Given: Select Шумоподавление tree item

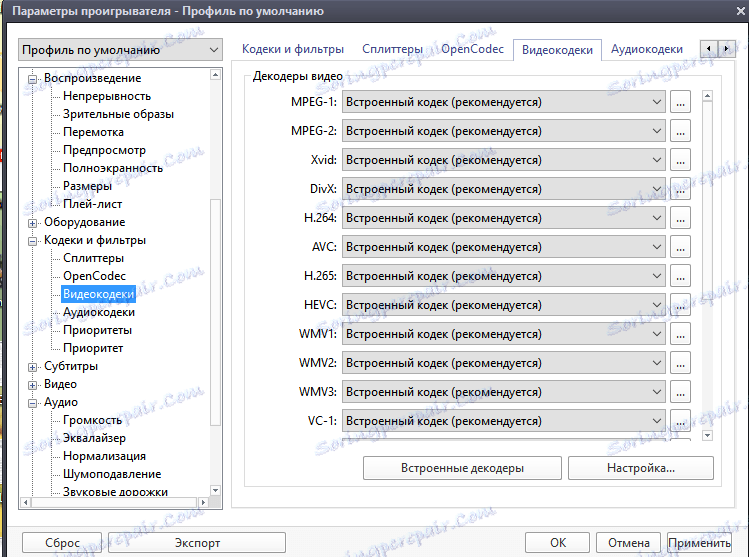Looking at the screenshot, I should click(x=112, y=474).
